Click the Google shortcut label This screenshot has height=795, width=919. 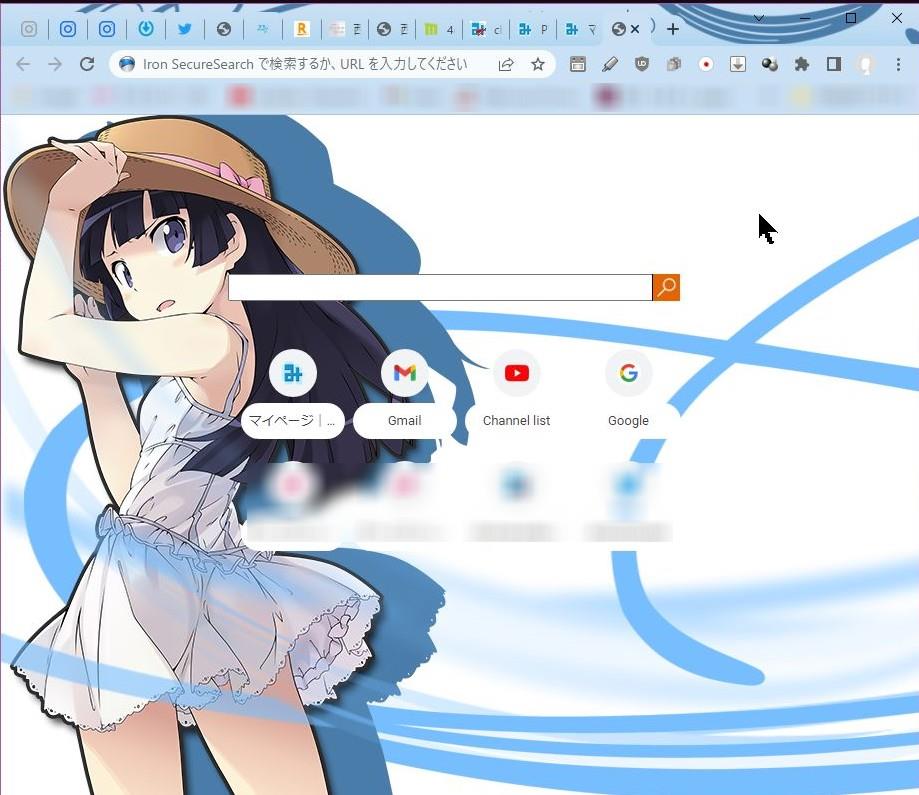[x=628, y=420]
